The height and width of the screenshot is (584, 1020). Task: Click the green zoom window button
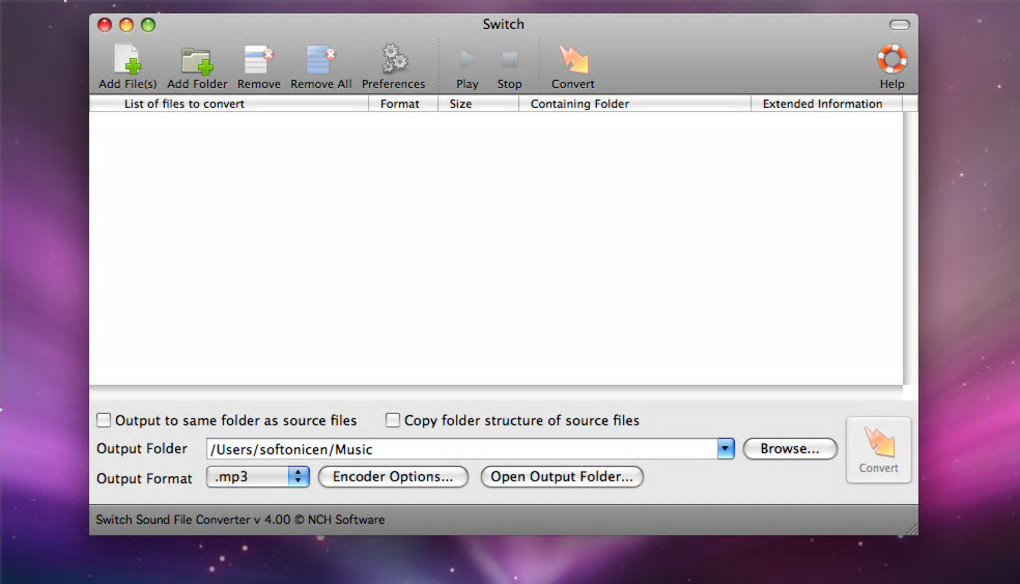click(148, 25)
